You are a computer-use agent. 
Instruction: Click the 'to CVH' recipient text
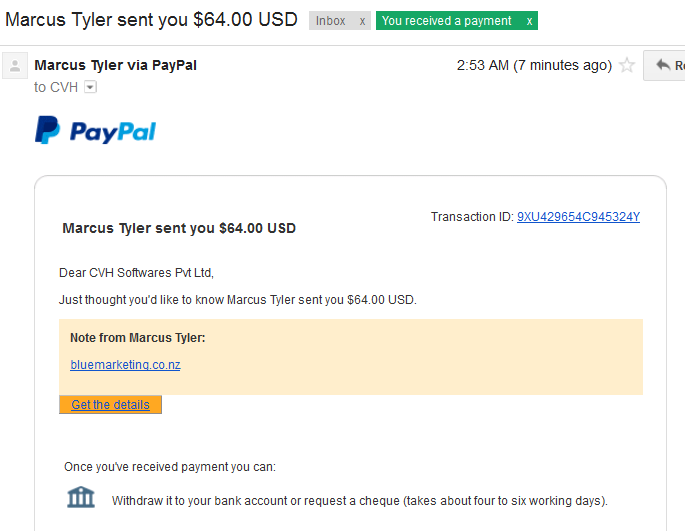(56, 87)
